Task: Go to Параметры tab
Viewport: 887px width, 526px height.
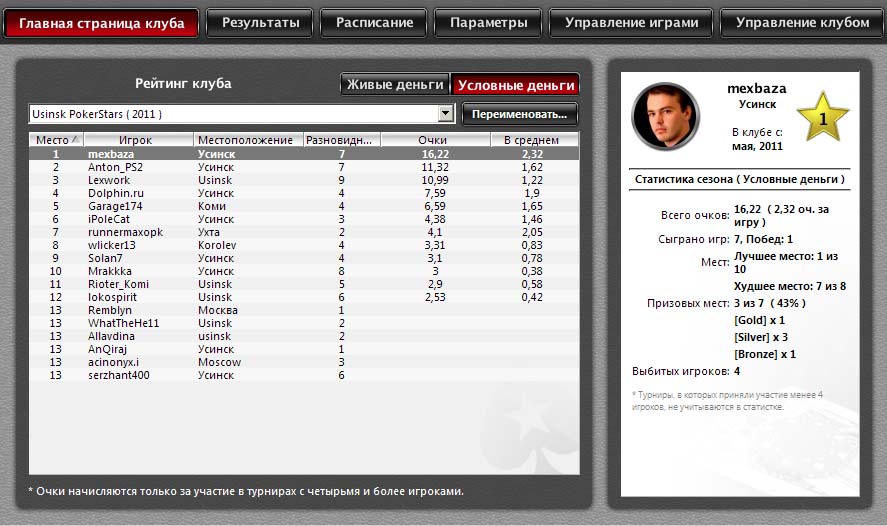Action: [488, 23]
